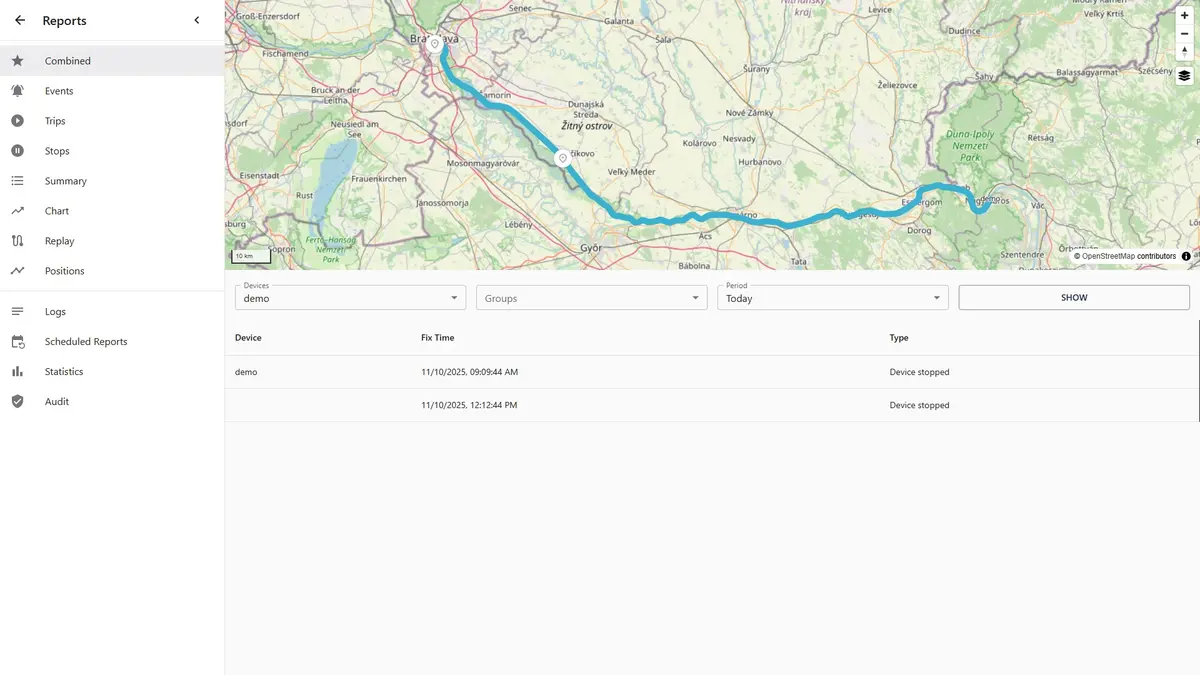
Task: Open the OpenStreetMap contributors link
Action: pos(1125,256)
